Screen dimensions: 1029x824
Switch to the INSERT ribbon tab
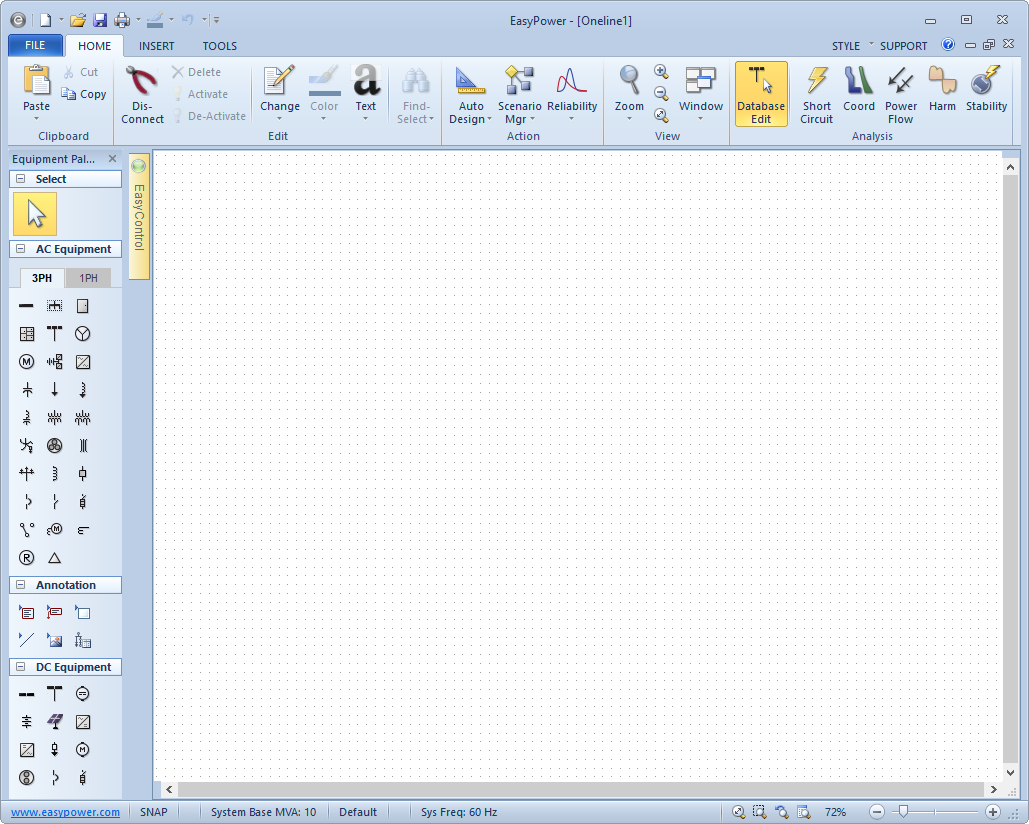point(156,46)
